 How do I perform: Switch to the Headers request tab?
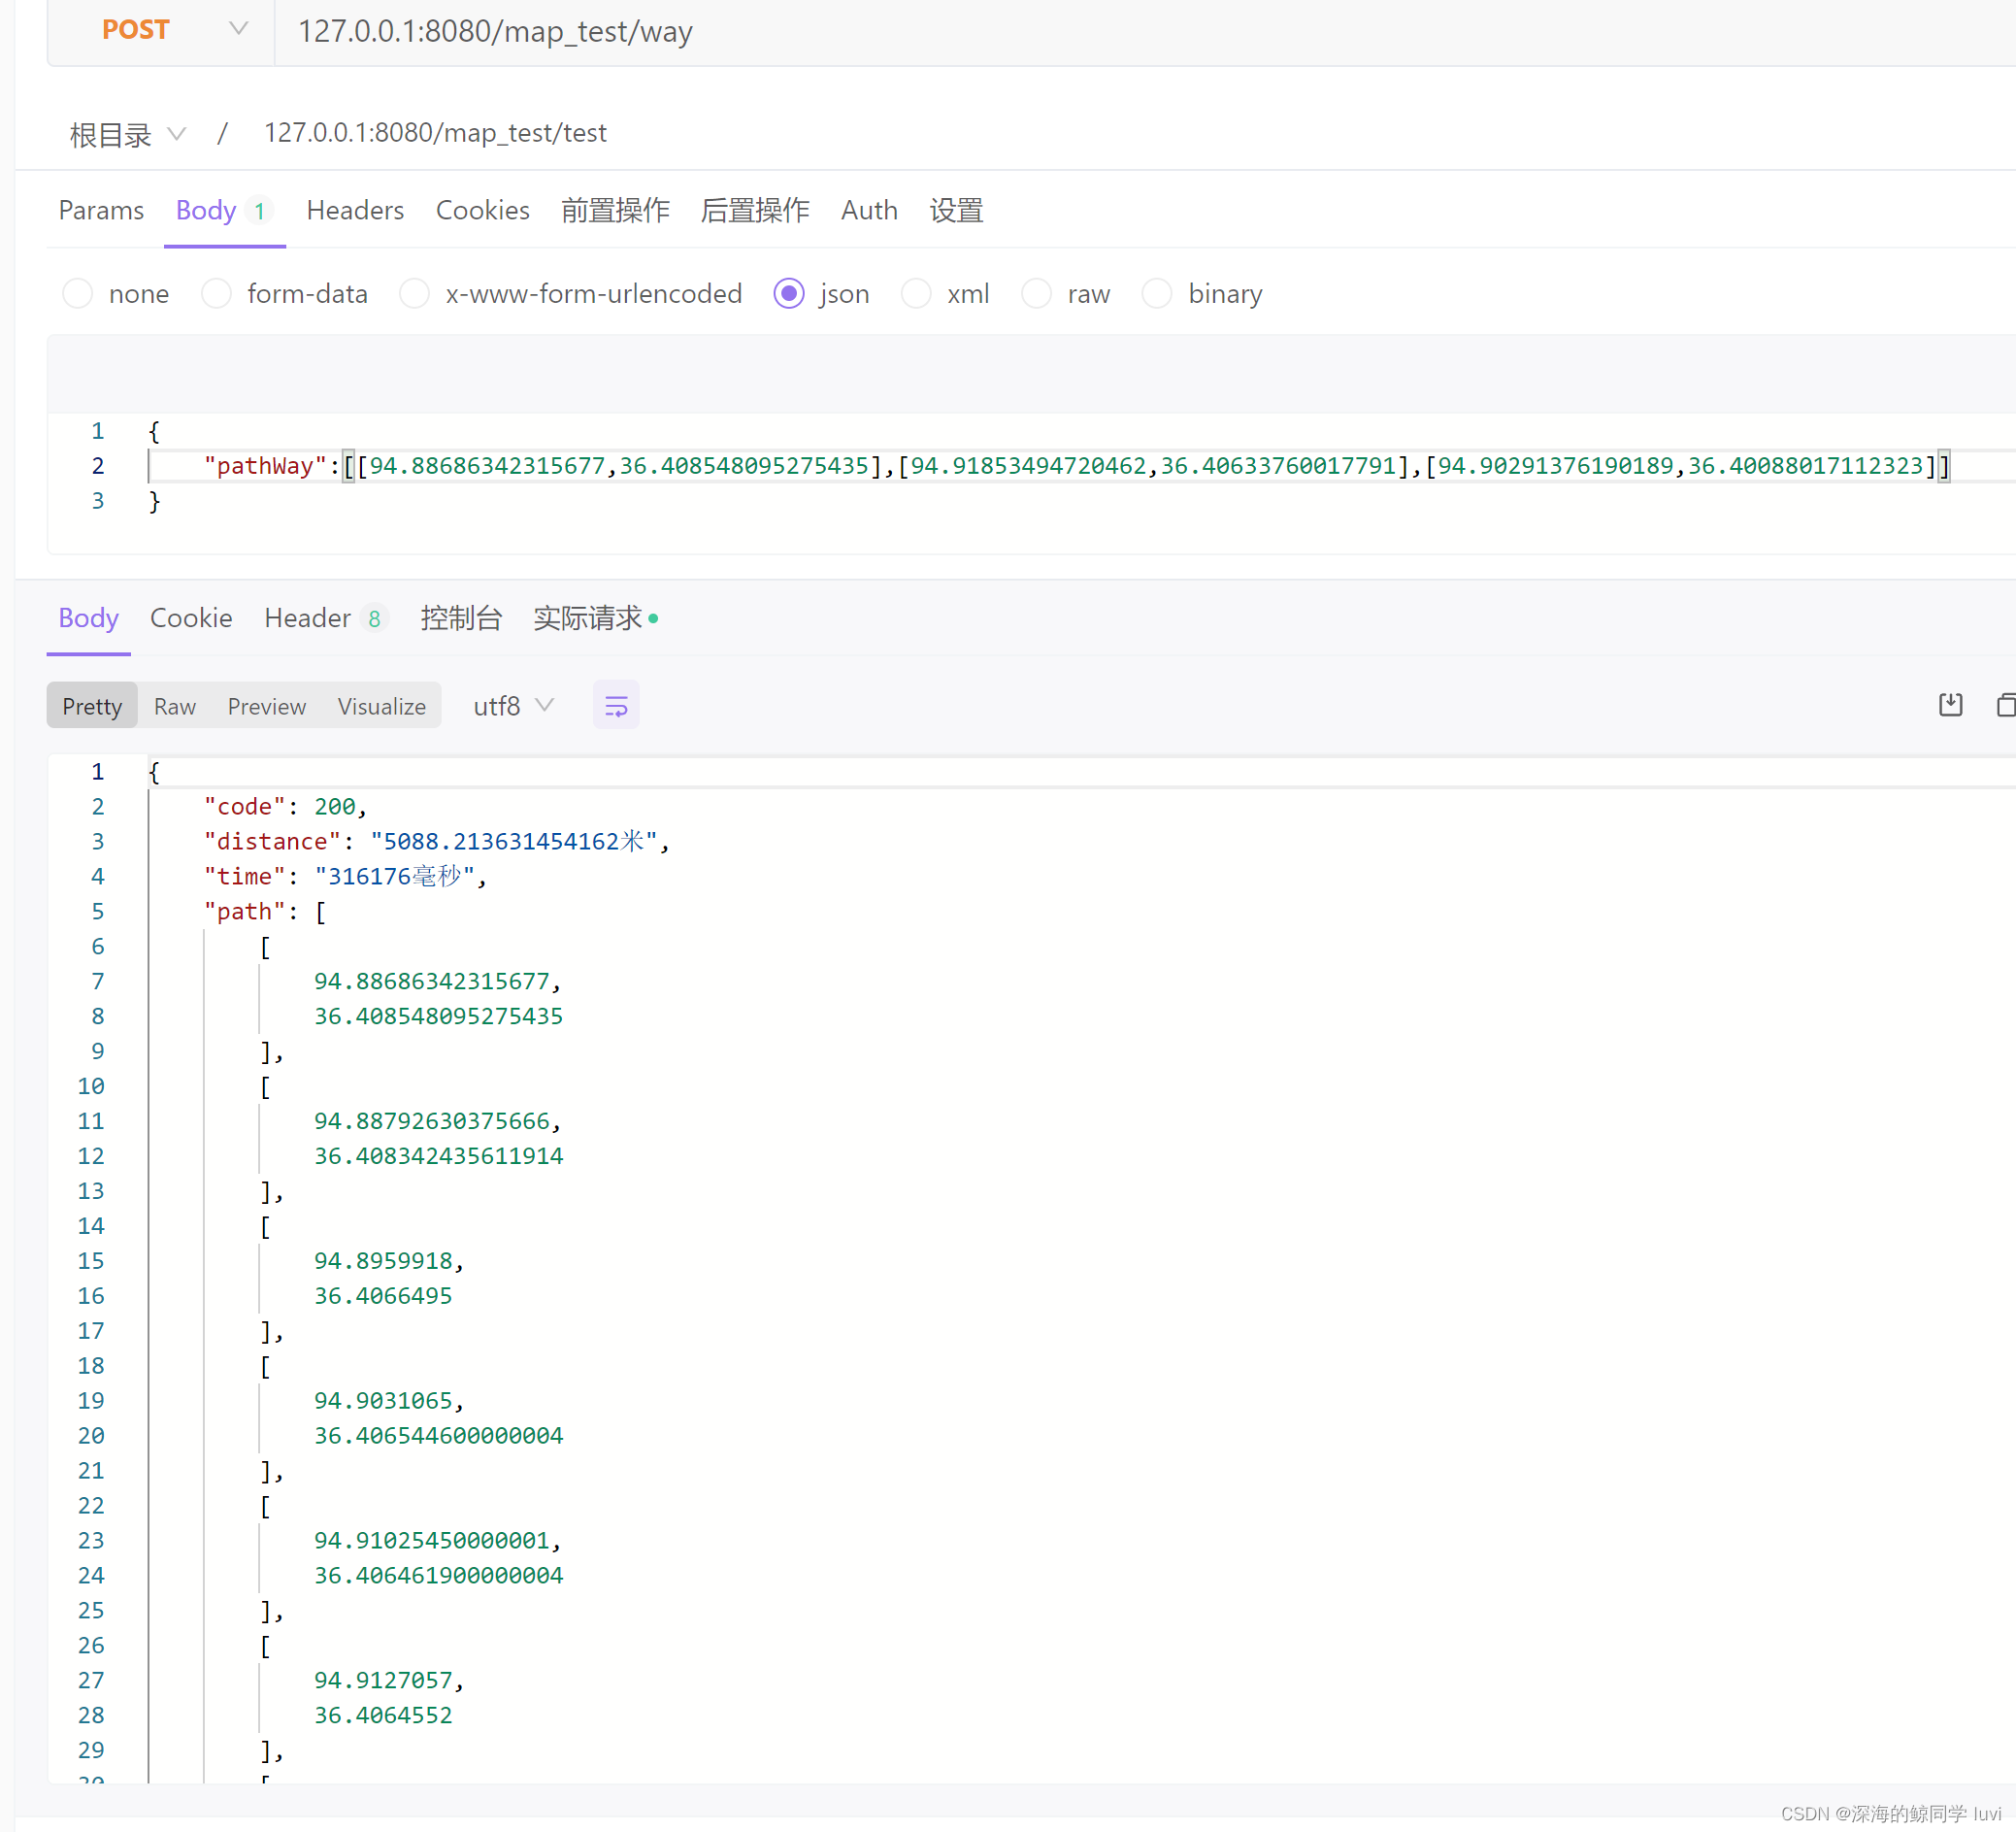(x=355, y=211)
